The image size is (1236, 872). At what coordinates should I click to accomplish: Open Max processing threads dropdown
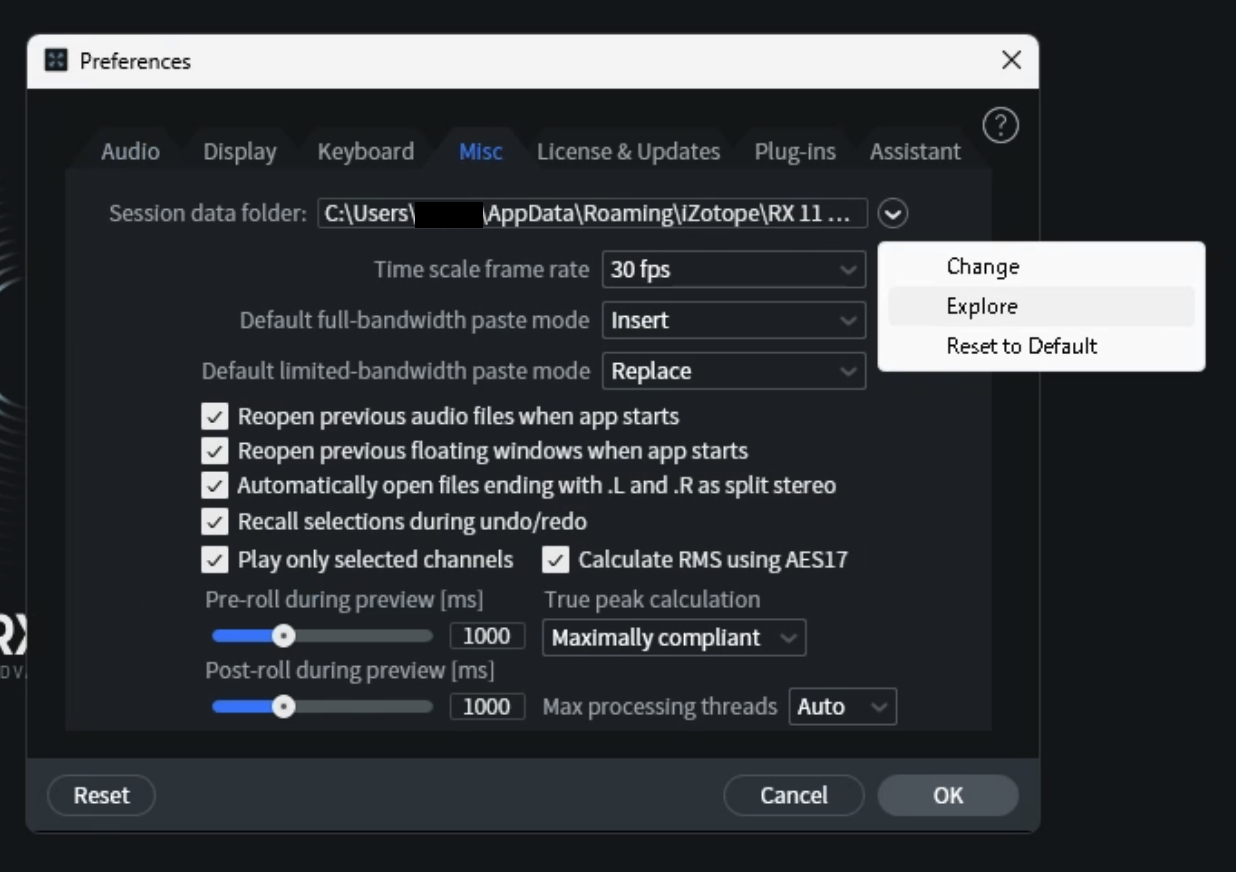tap(842, 707)
